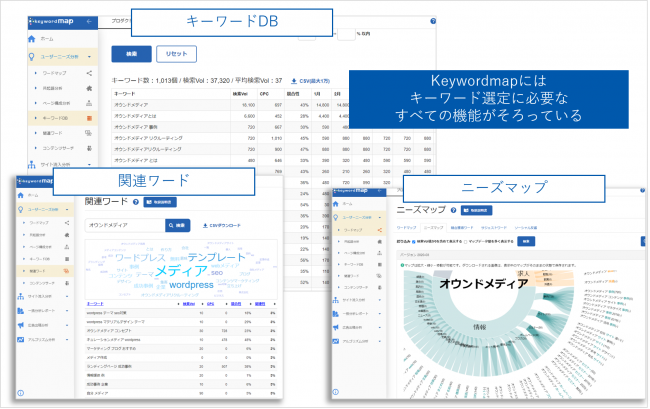This screenshot has width=650, height=409.
Task: Click the search button next to オウンドメディア field
Action: click(x=177, y=225)
